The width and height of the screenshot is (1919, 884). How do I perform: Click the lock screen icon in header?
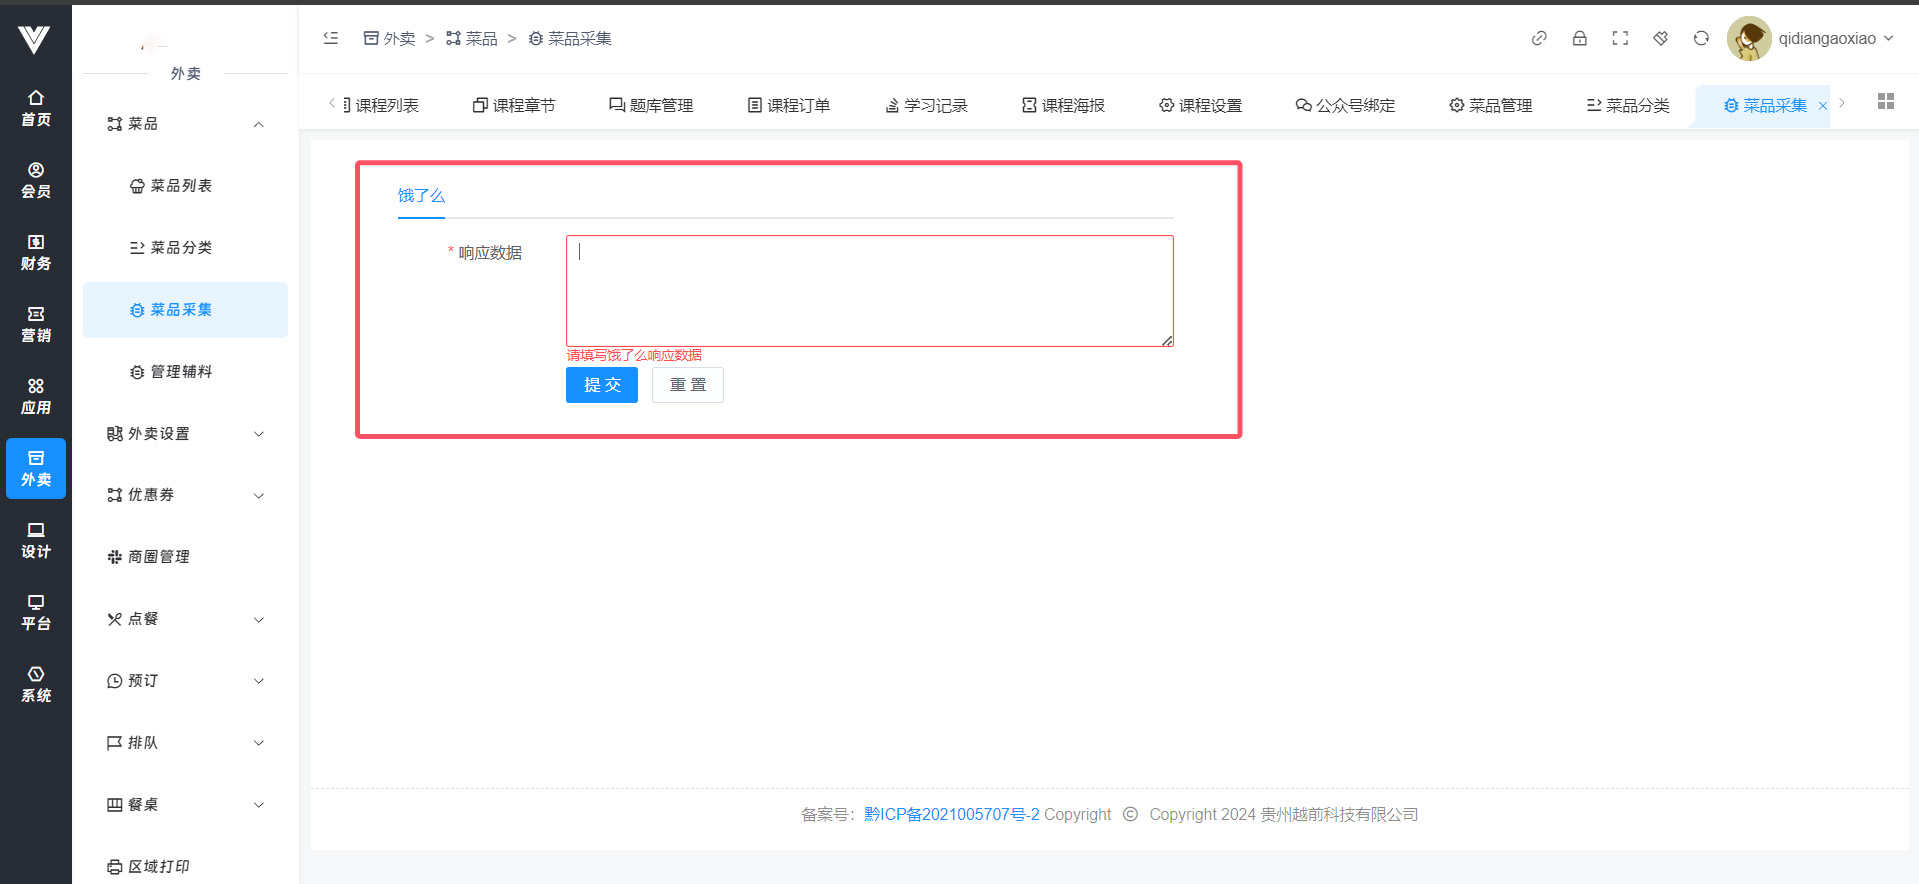point(1579,38)
